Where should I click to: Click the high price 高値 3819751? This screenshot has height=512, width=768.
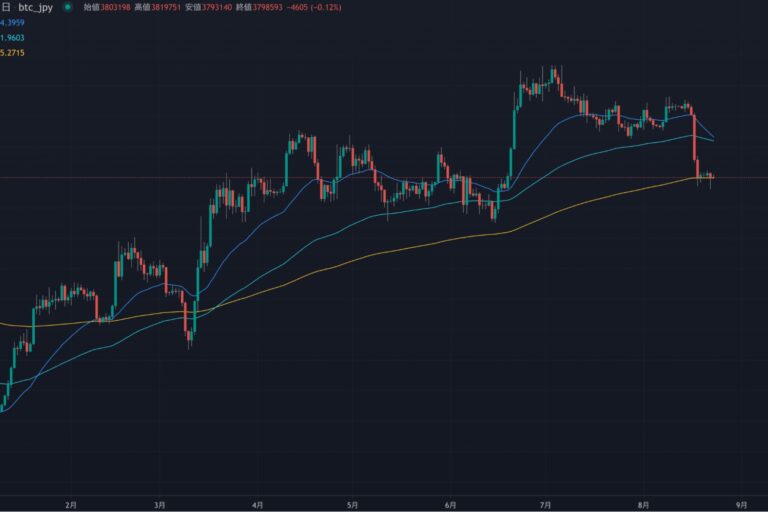tap(157, 7)
